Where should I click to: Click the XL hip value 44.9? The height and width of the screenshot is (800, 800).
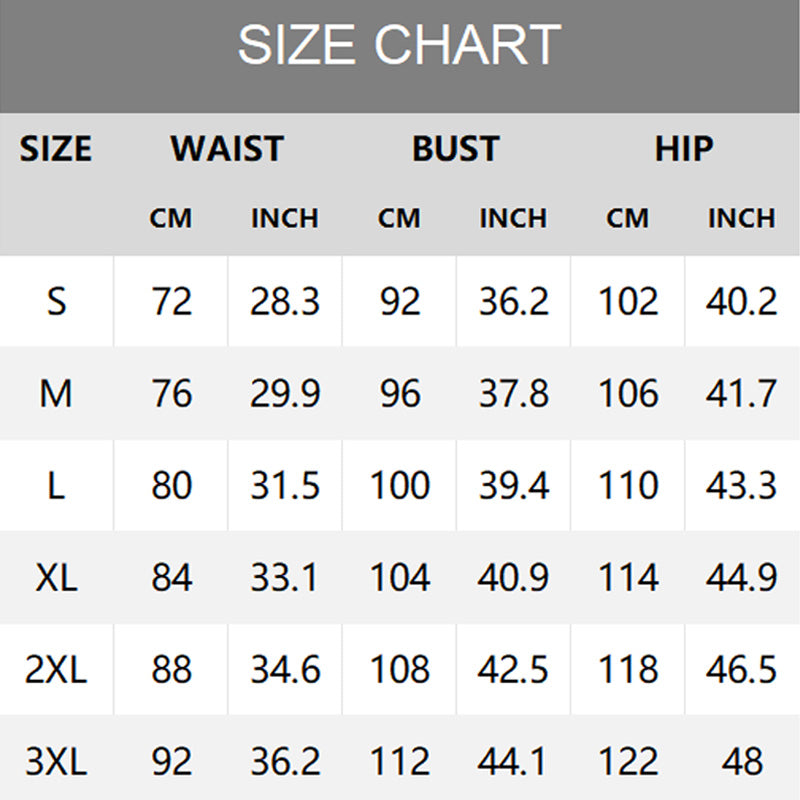coord(741,577)
